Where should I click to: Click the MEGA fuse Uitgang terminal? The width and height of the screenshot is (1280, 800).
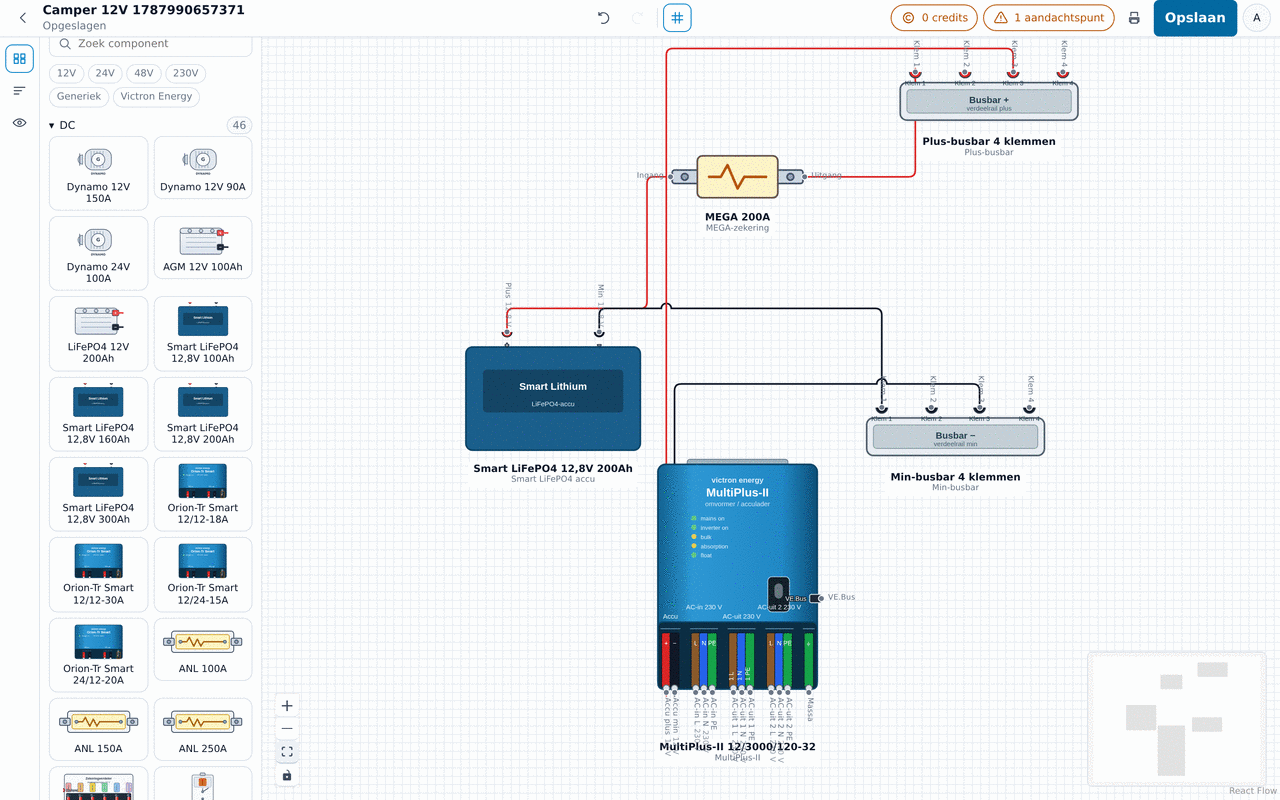pos(805,177)
